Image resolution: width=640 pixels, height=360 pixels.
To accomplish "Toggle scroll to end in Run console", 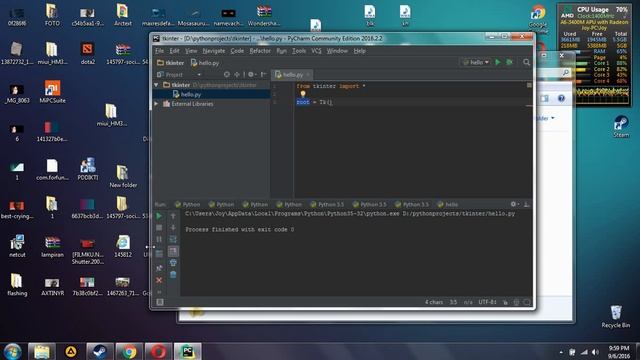I will coord(173,251).
